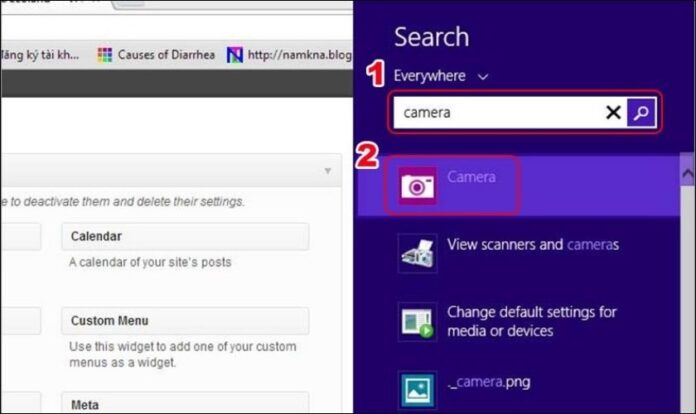Choose View scanners and cameras result text
The width and height of the screenshot is (696, 414).
[533, 245]
